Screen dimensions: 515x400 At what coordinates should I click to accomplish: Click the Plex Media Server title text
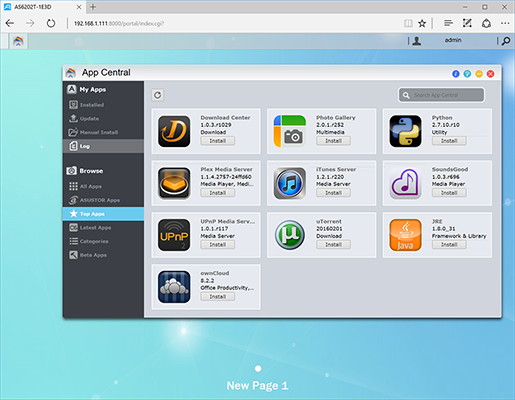[x=227, y=169]
